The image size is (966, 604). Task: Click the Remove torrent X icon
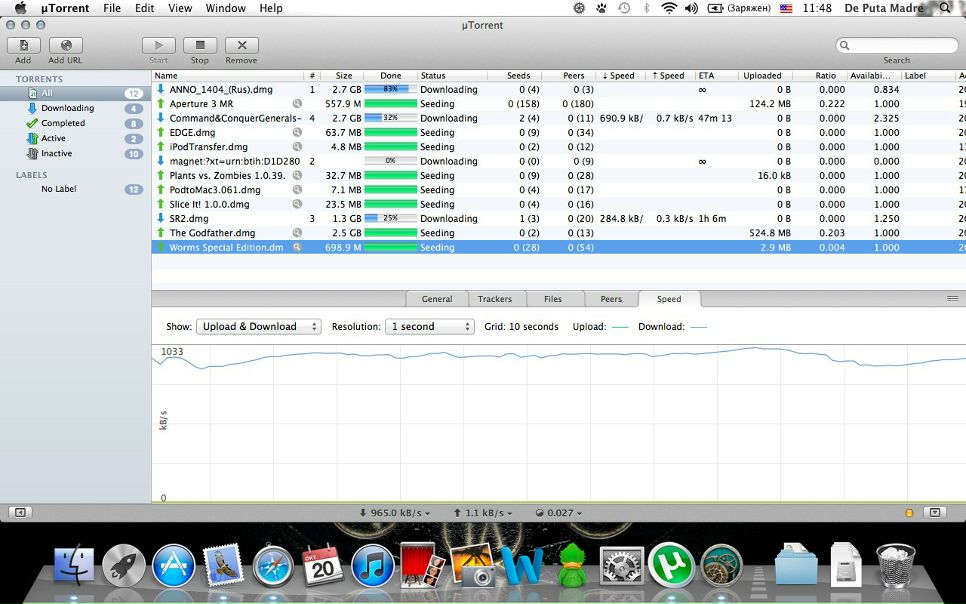point(241,45)
